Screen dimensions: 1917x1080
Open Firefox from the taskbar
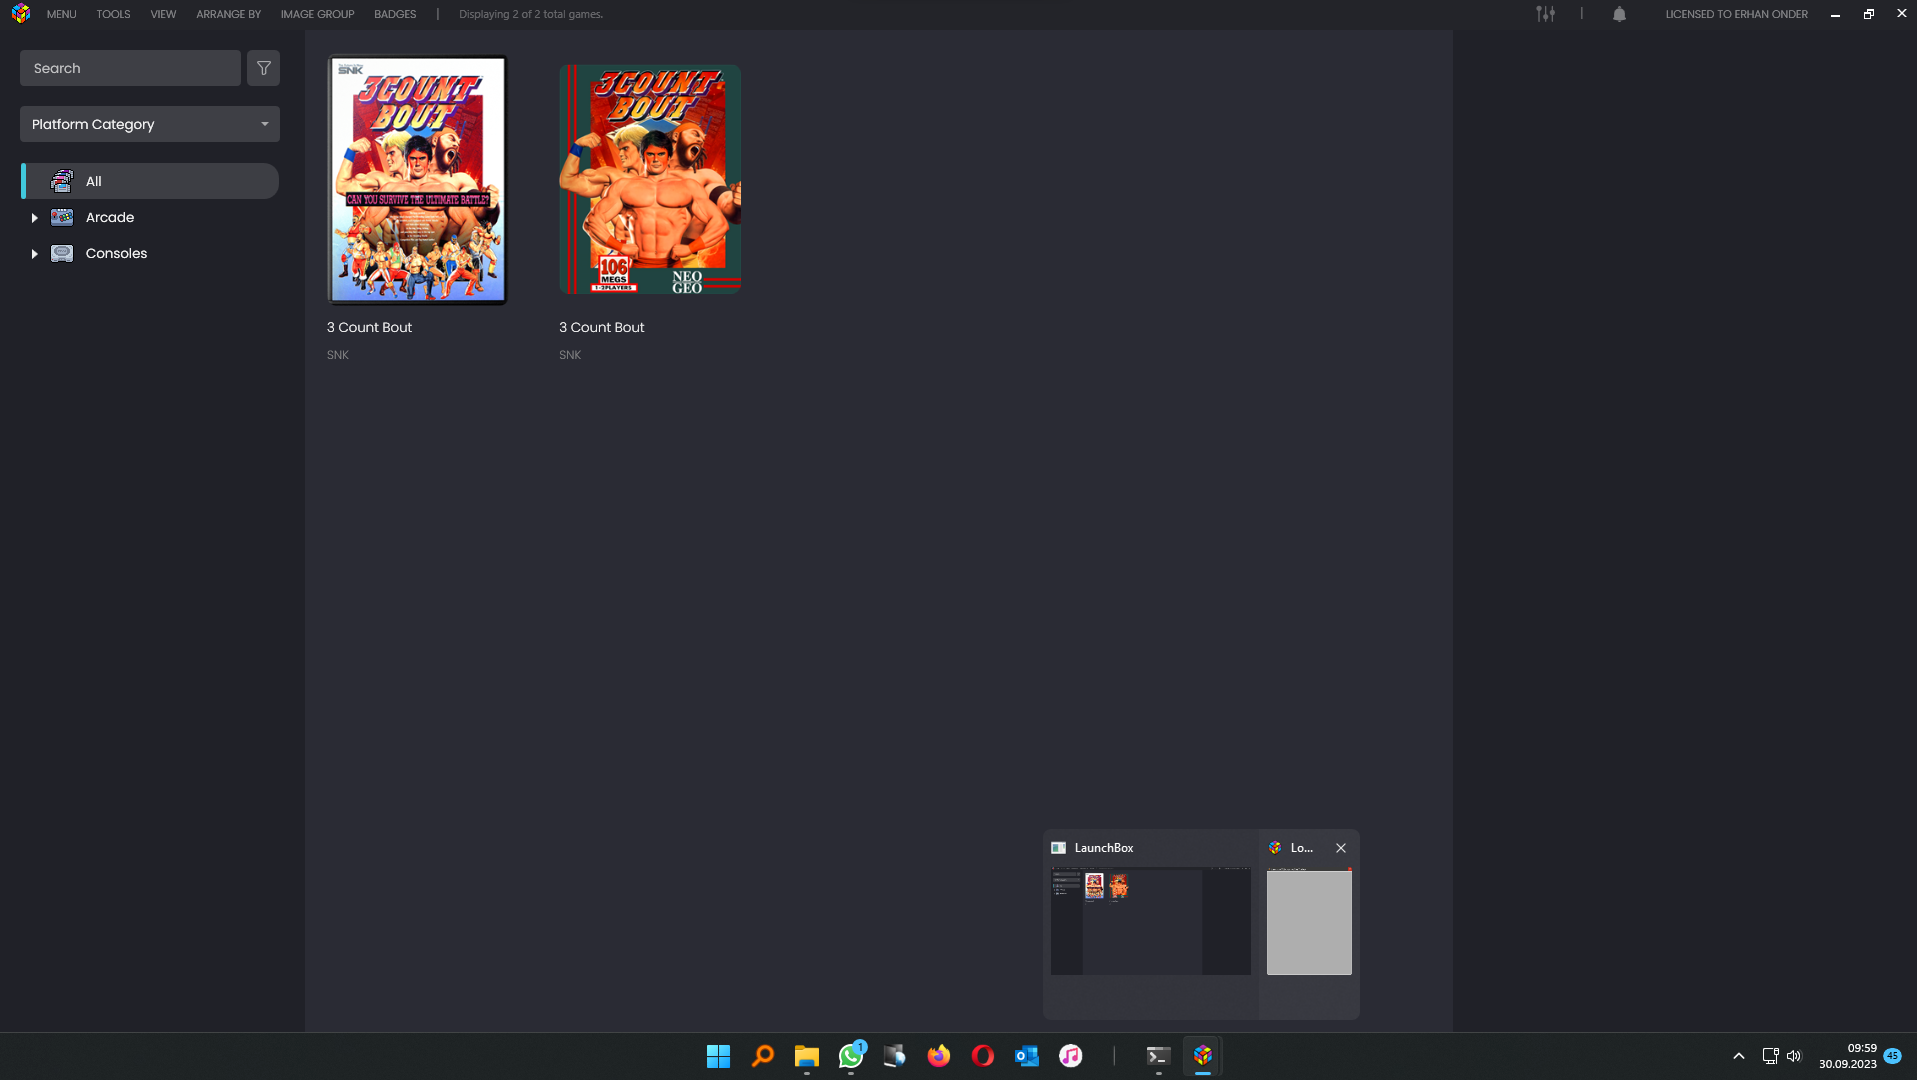pos(938,1056)
